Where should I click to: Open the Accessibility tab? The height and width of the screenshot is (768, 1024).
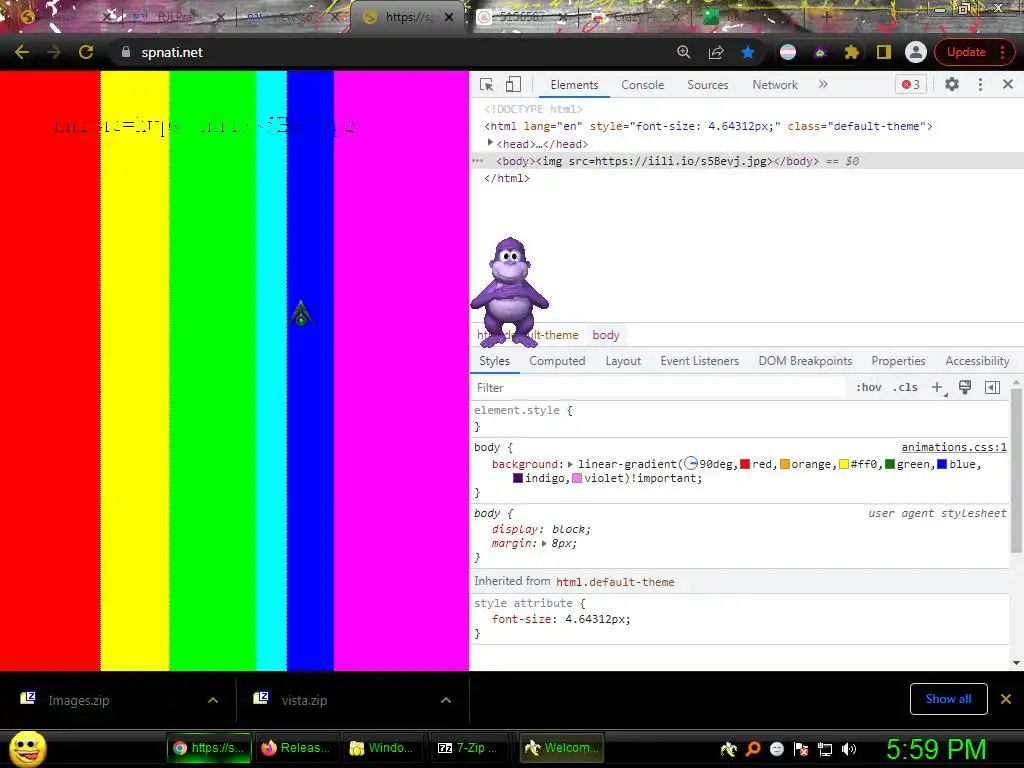pos(977,361)
